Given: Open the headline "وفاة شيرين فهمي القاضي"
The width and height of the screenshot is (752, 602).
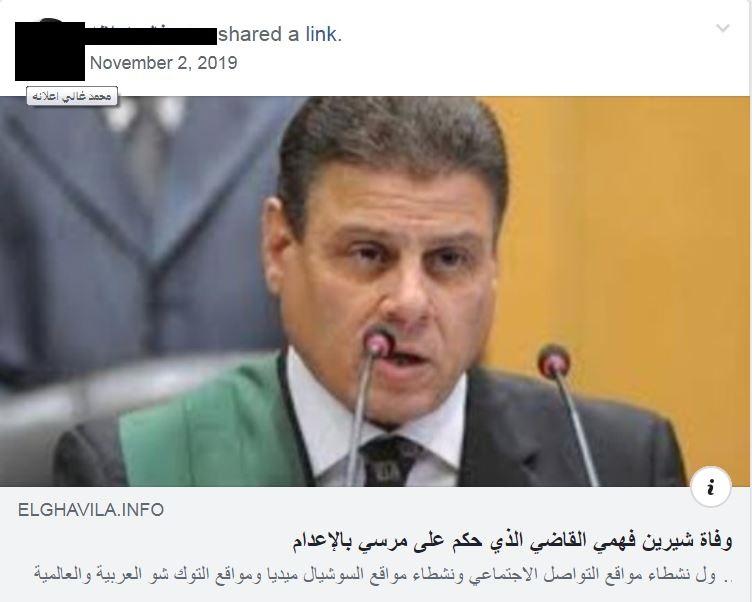Looking at the screenshot, I should tap(512, 541).
